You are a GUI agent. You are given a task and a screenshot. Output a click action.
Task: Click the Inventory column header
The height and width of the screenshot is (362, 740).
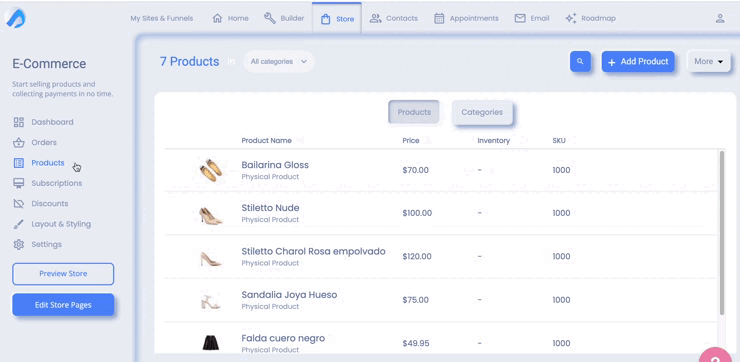point(494,140)
